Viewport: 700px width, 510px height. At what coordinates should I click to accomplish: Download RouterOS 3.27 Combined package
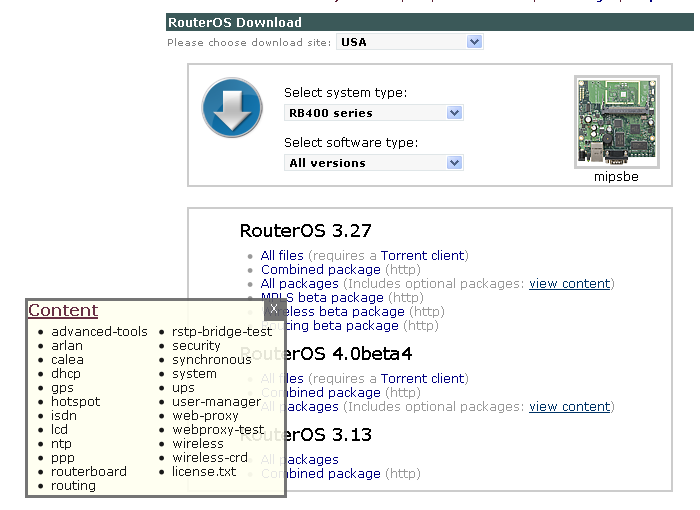point(321,270)
